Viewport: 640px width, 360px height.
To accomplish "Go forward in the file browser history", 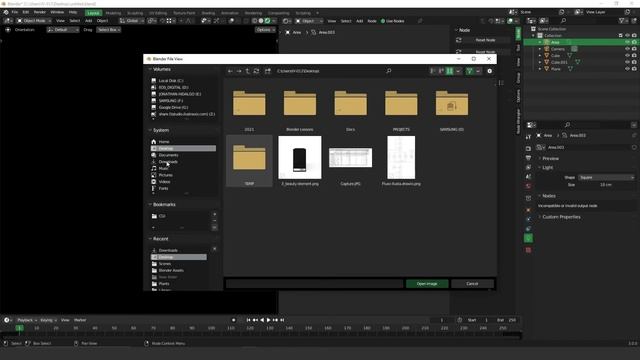I will [239, 71].
